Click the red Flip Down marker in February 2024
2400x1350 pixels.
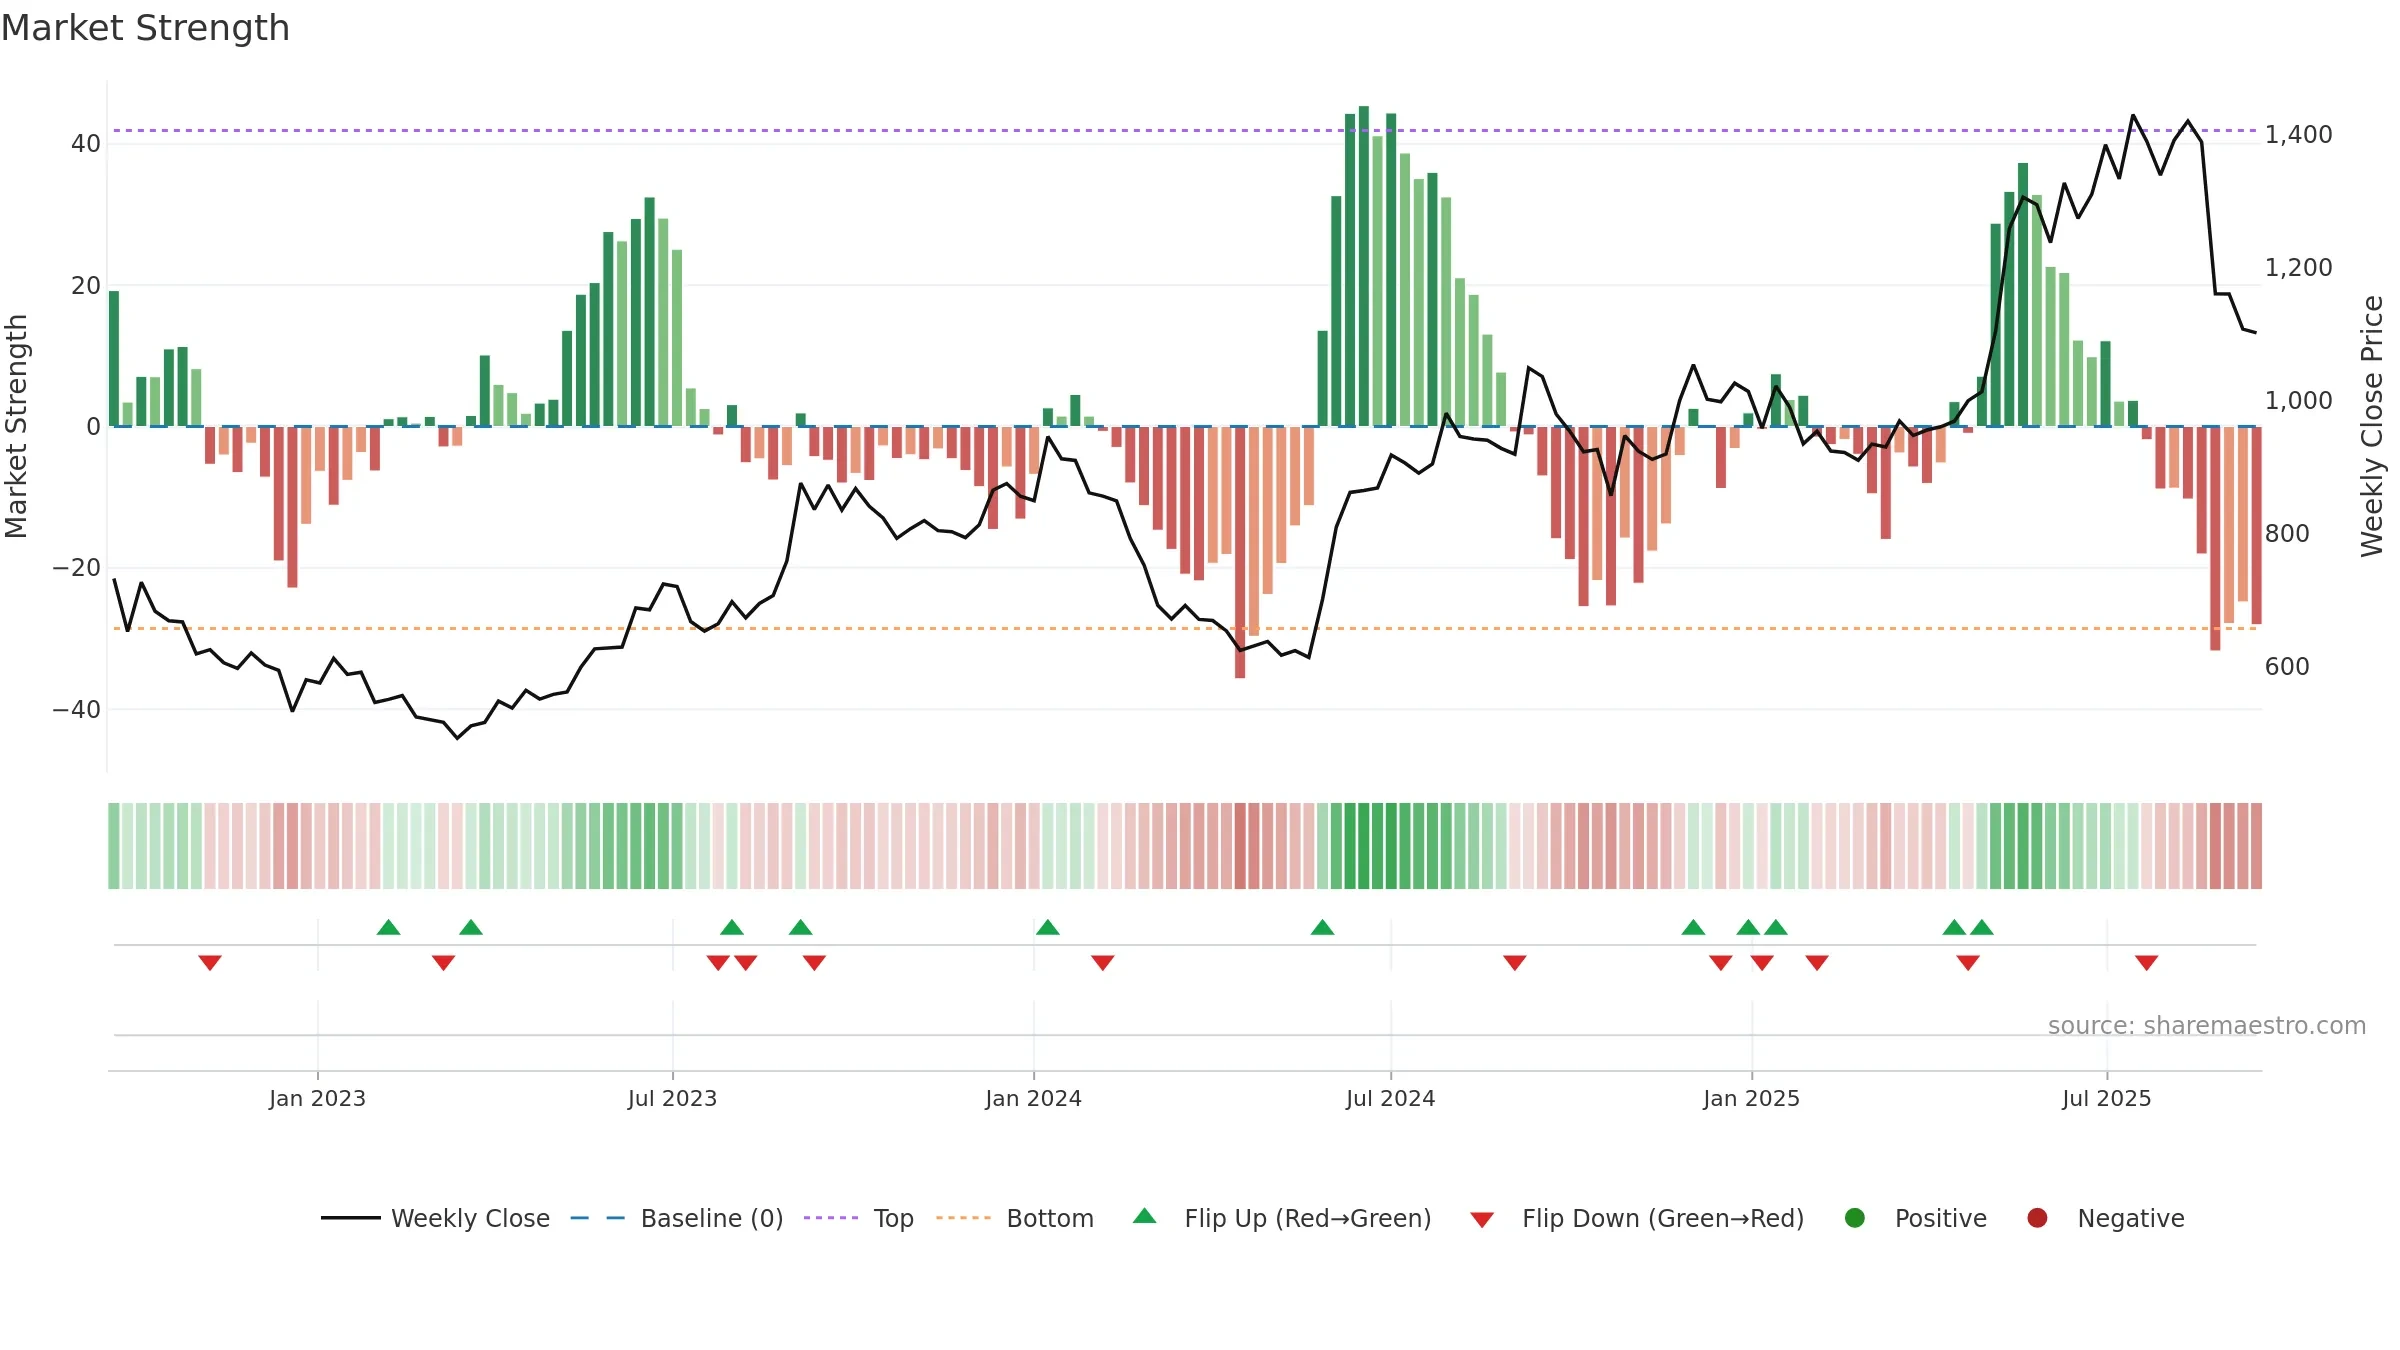tap(1103, 962)
